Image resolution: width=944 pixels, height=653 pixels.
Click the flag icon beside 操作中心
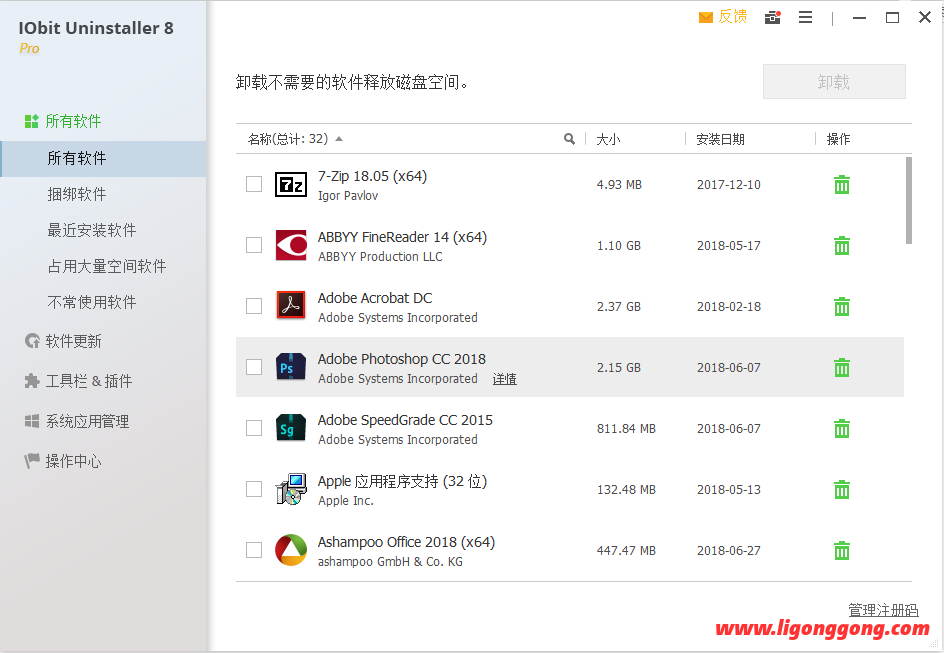point(32,461)
